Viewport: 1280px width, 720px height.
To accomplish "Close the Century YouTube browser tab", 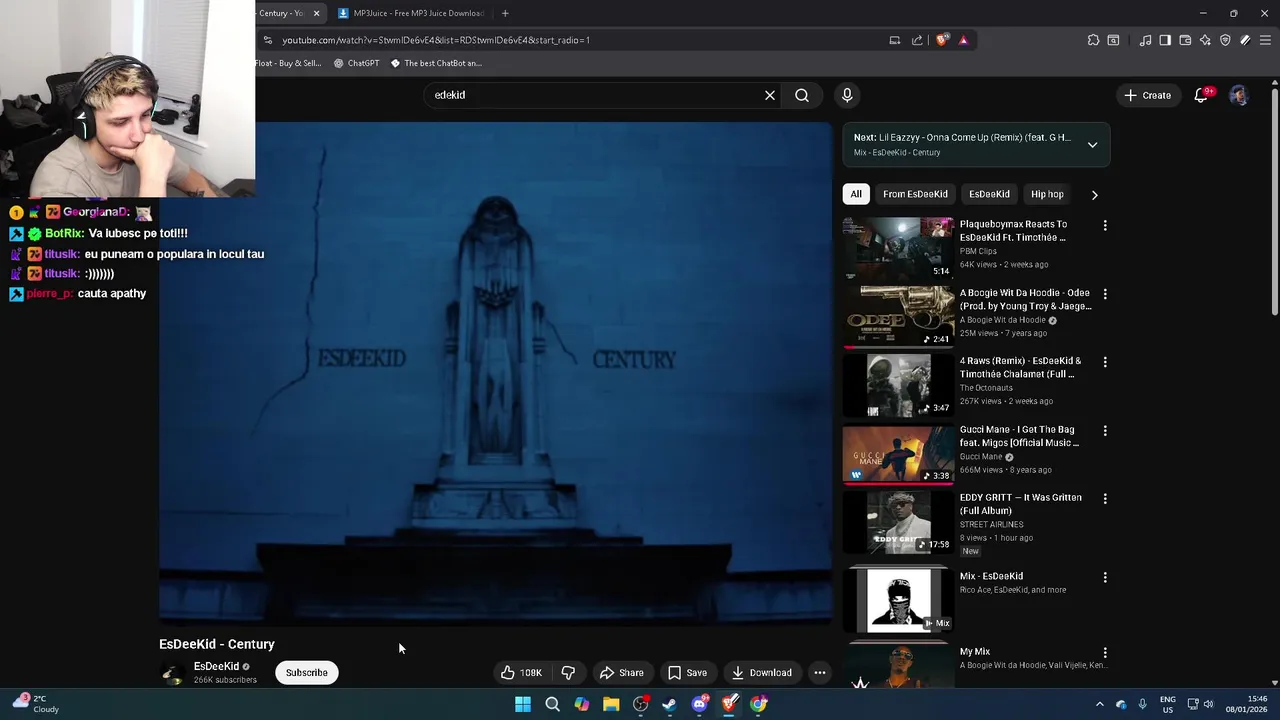I will (x=316, y=13).
